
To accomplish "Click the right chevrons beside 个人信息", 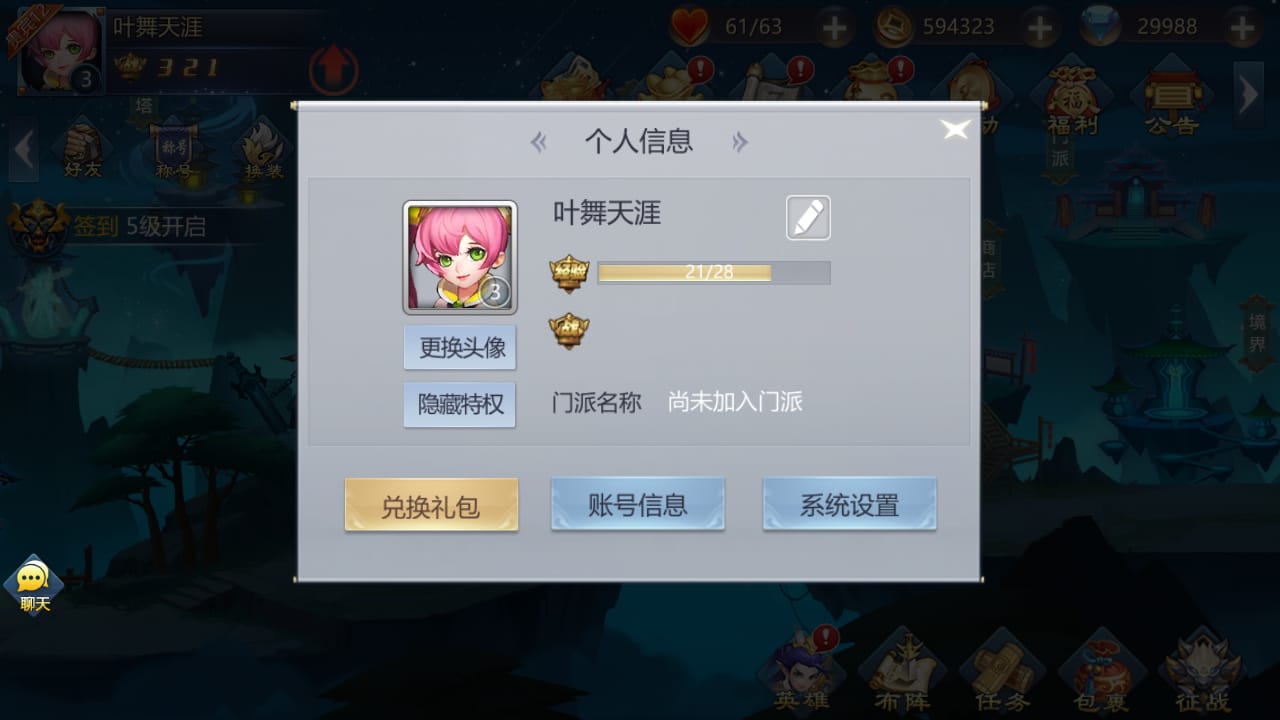I will pyautogui.click(x=740, y=142).
